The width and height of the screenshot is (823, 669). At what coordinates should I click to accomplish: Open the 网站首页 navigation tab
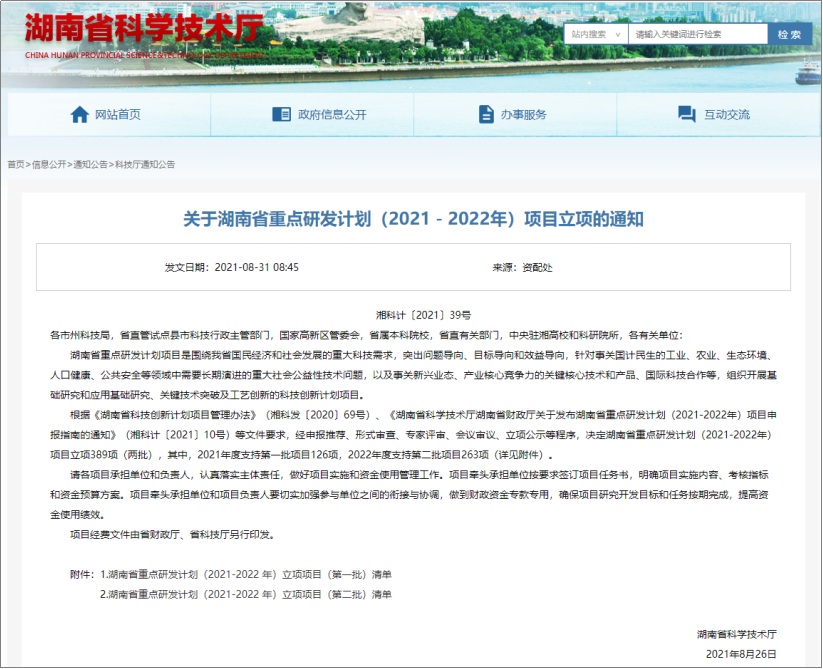(117, 115)
